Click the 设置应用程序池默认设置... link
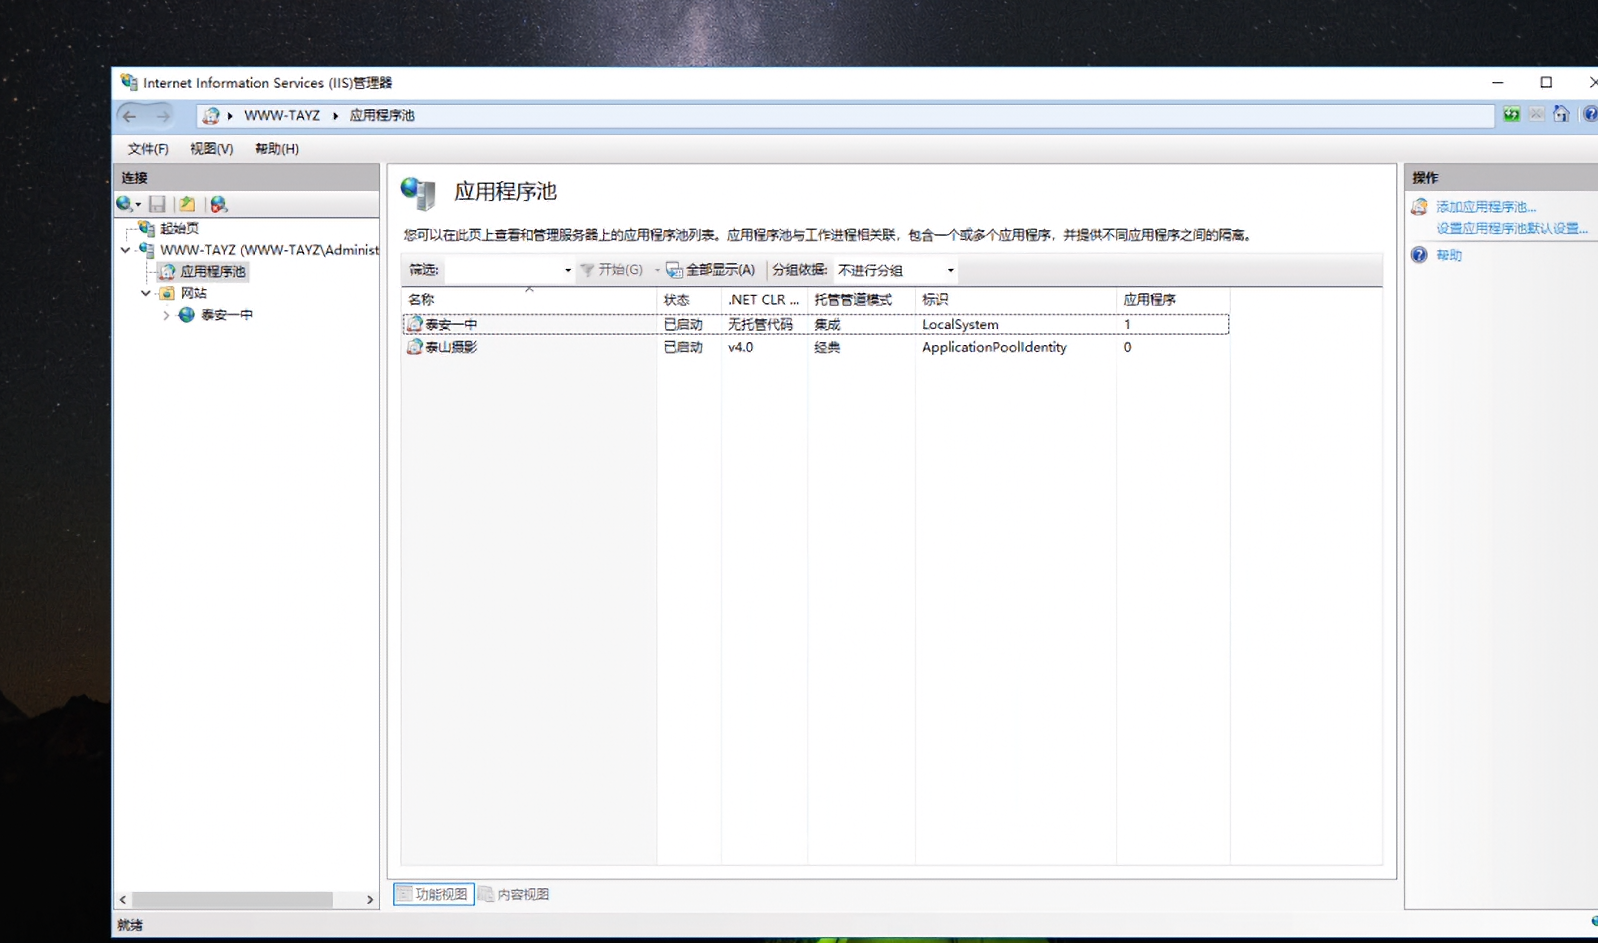This screenshot has width=1598, height=943. [x=1512, y=228]
